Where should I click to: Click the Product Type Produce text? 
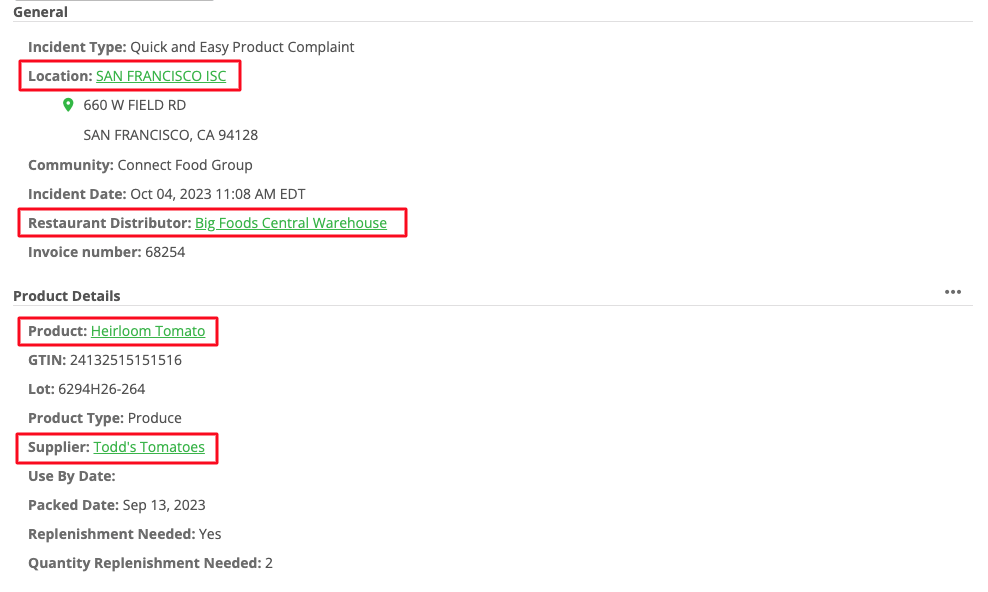[x=154, y=418]
